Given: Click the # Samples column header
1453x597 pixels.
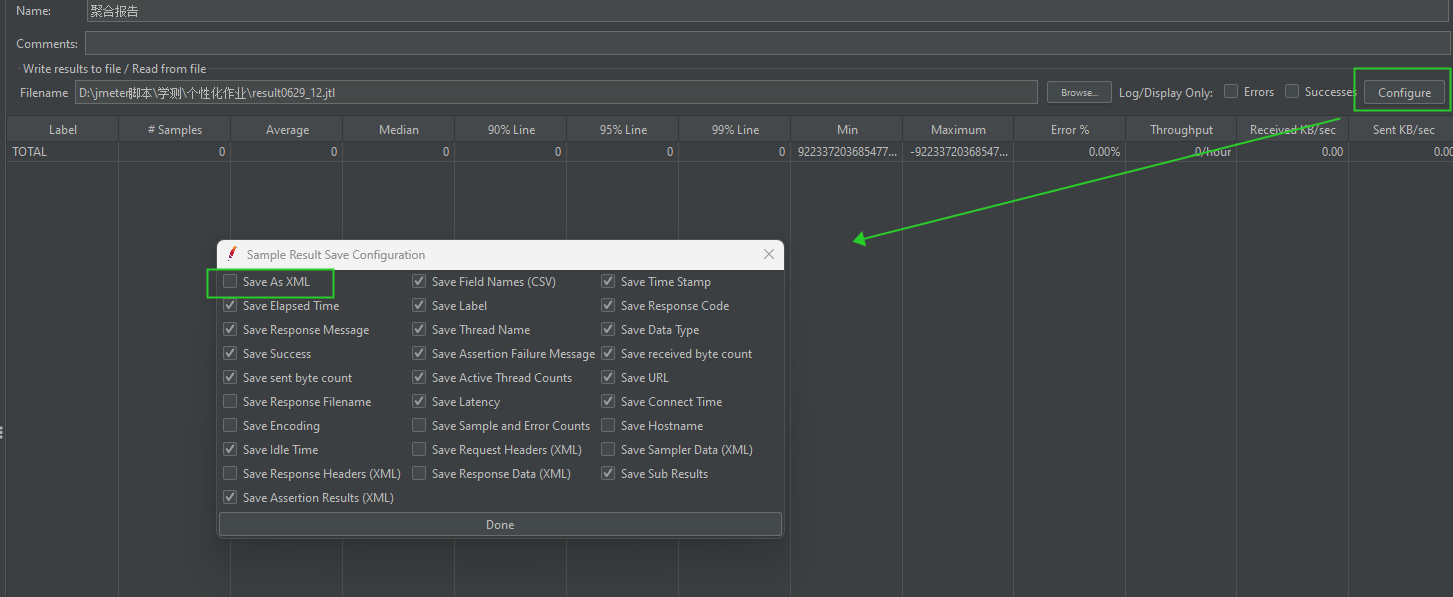Looking at the screenshot, I should 175,130.
